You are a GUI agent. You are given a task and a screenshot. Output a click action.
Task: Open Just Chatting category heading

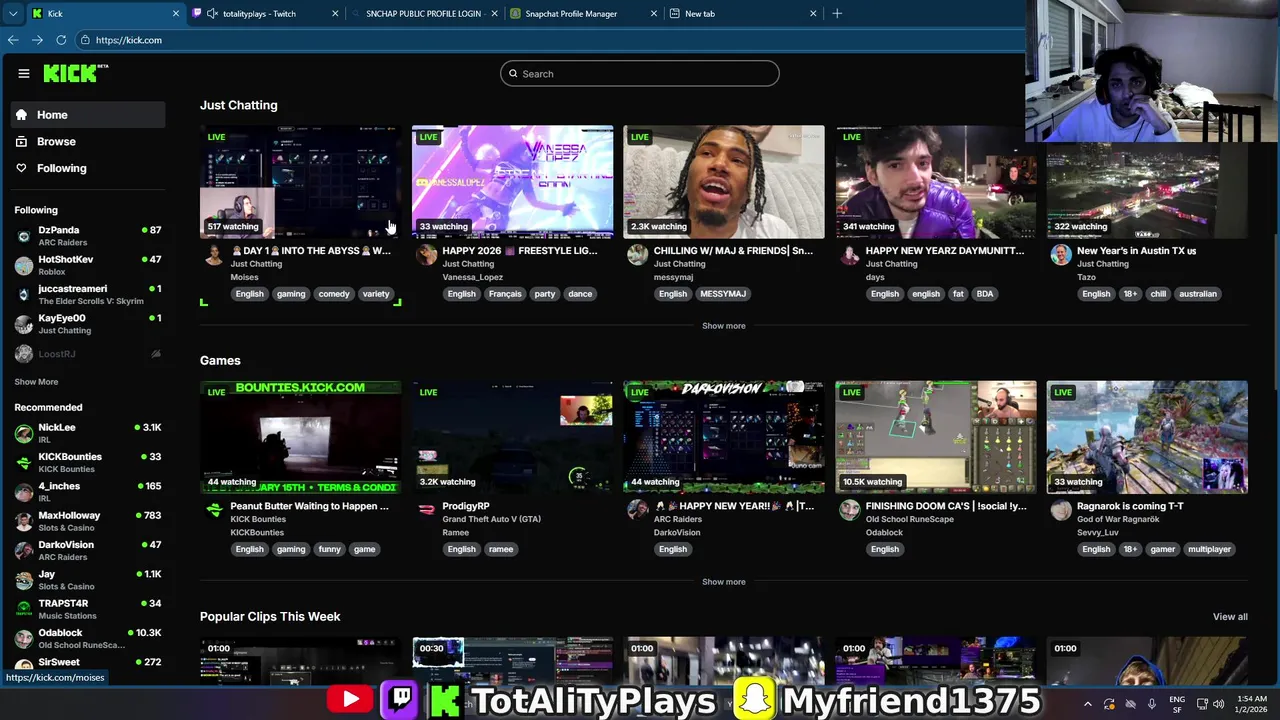tap(239, 105)
